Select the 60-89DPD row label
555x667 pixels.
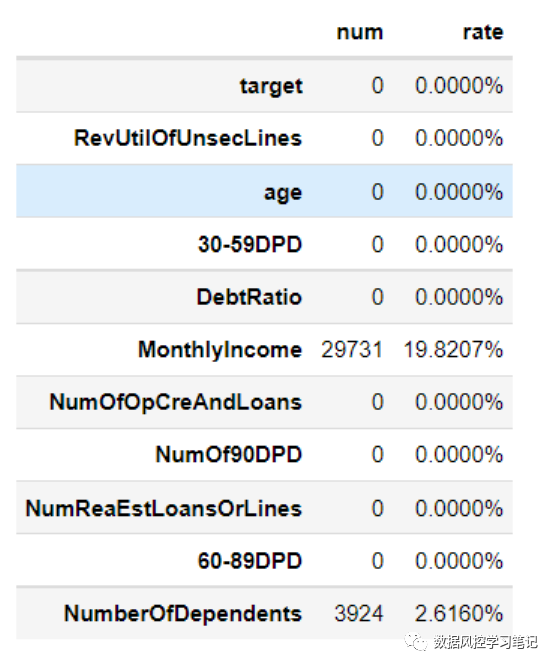[x=250, y=561]
